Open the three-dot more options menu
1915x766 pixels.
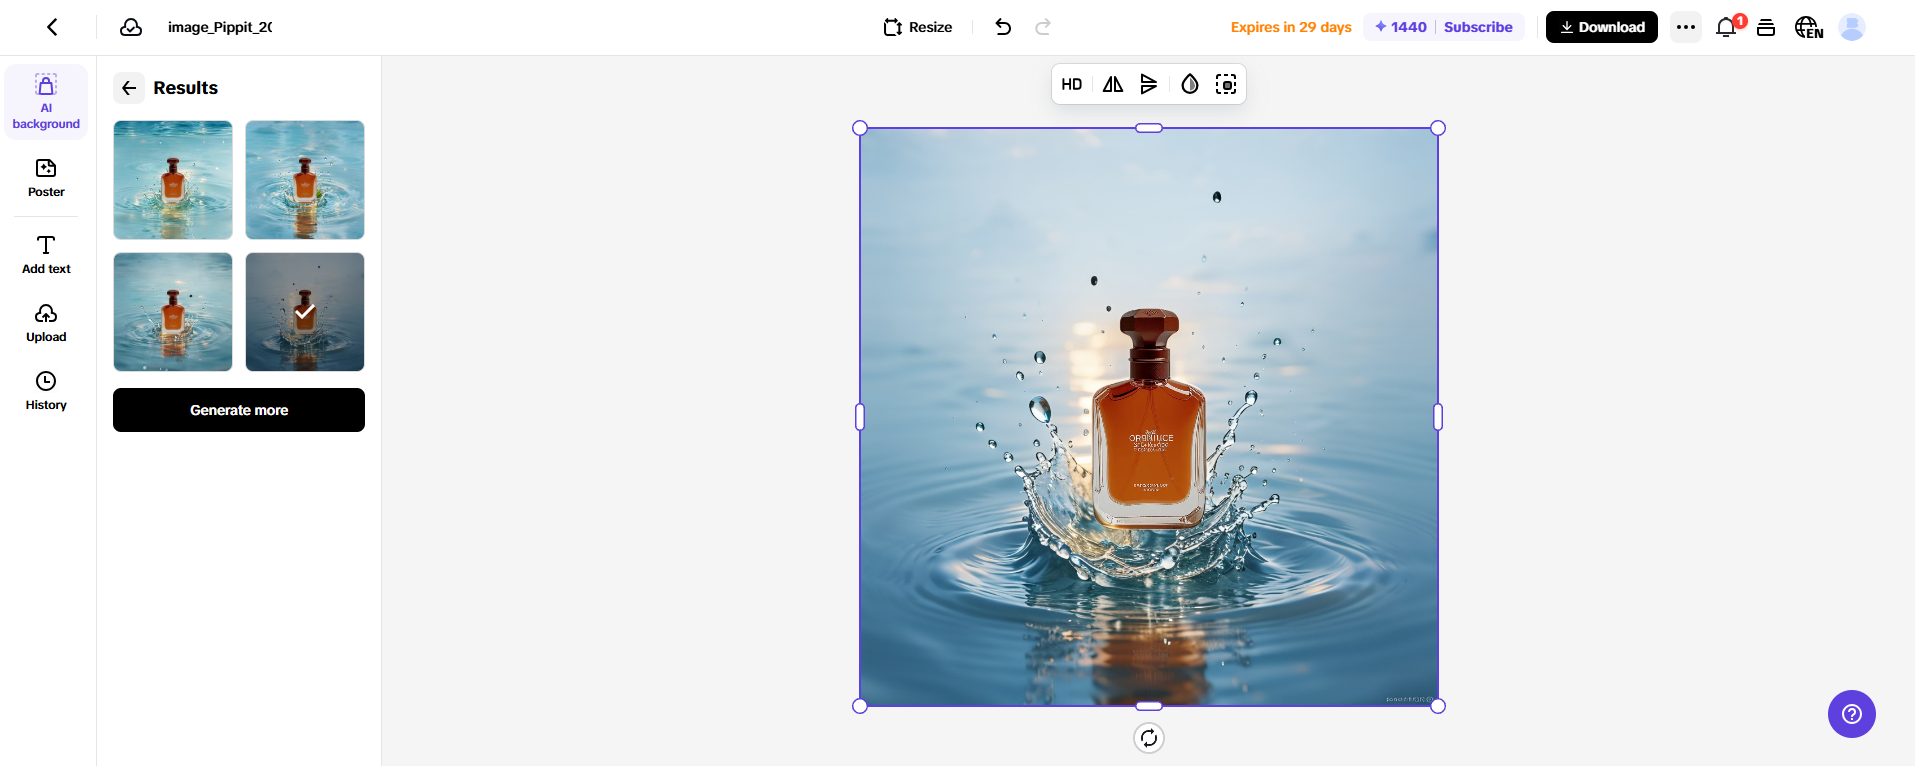[x=1686, y=27]
